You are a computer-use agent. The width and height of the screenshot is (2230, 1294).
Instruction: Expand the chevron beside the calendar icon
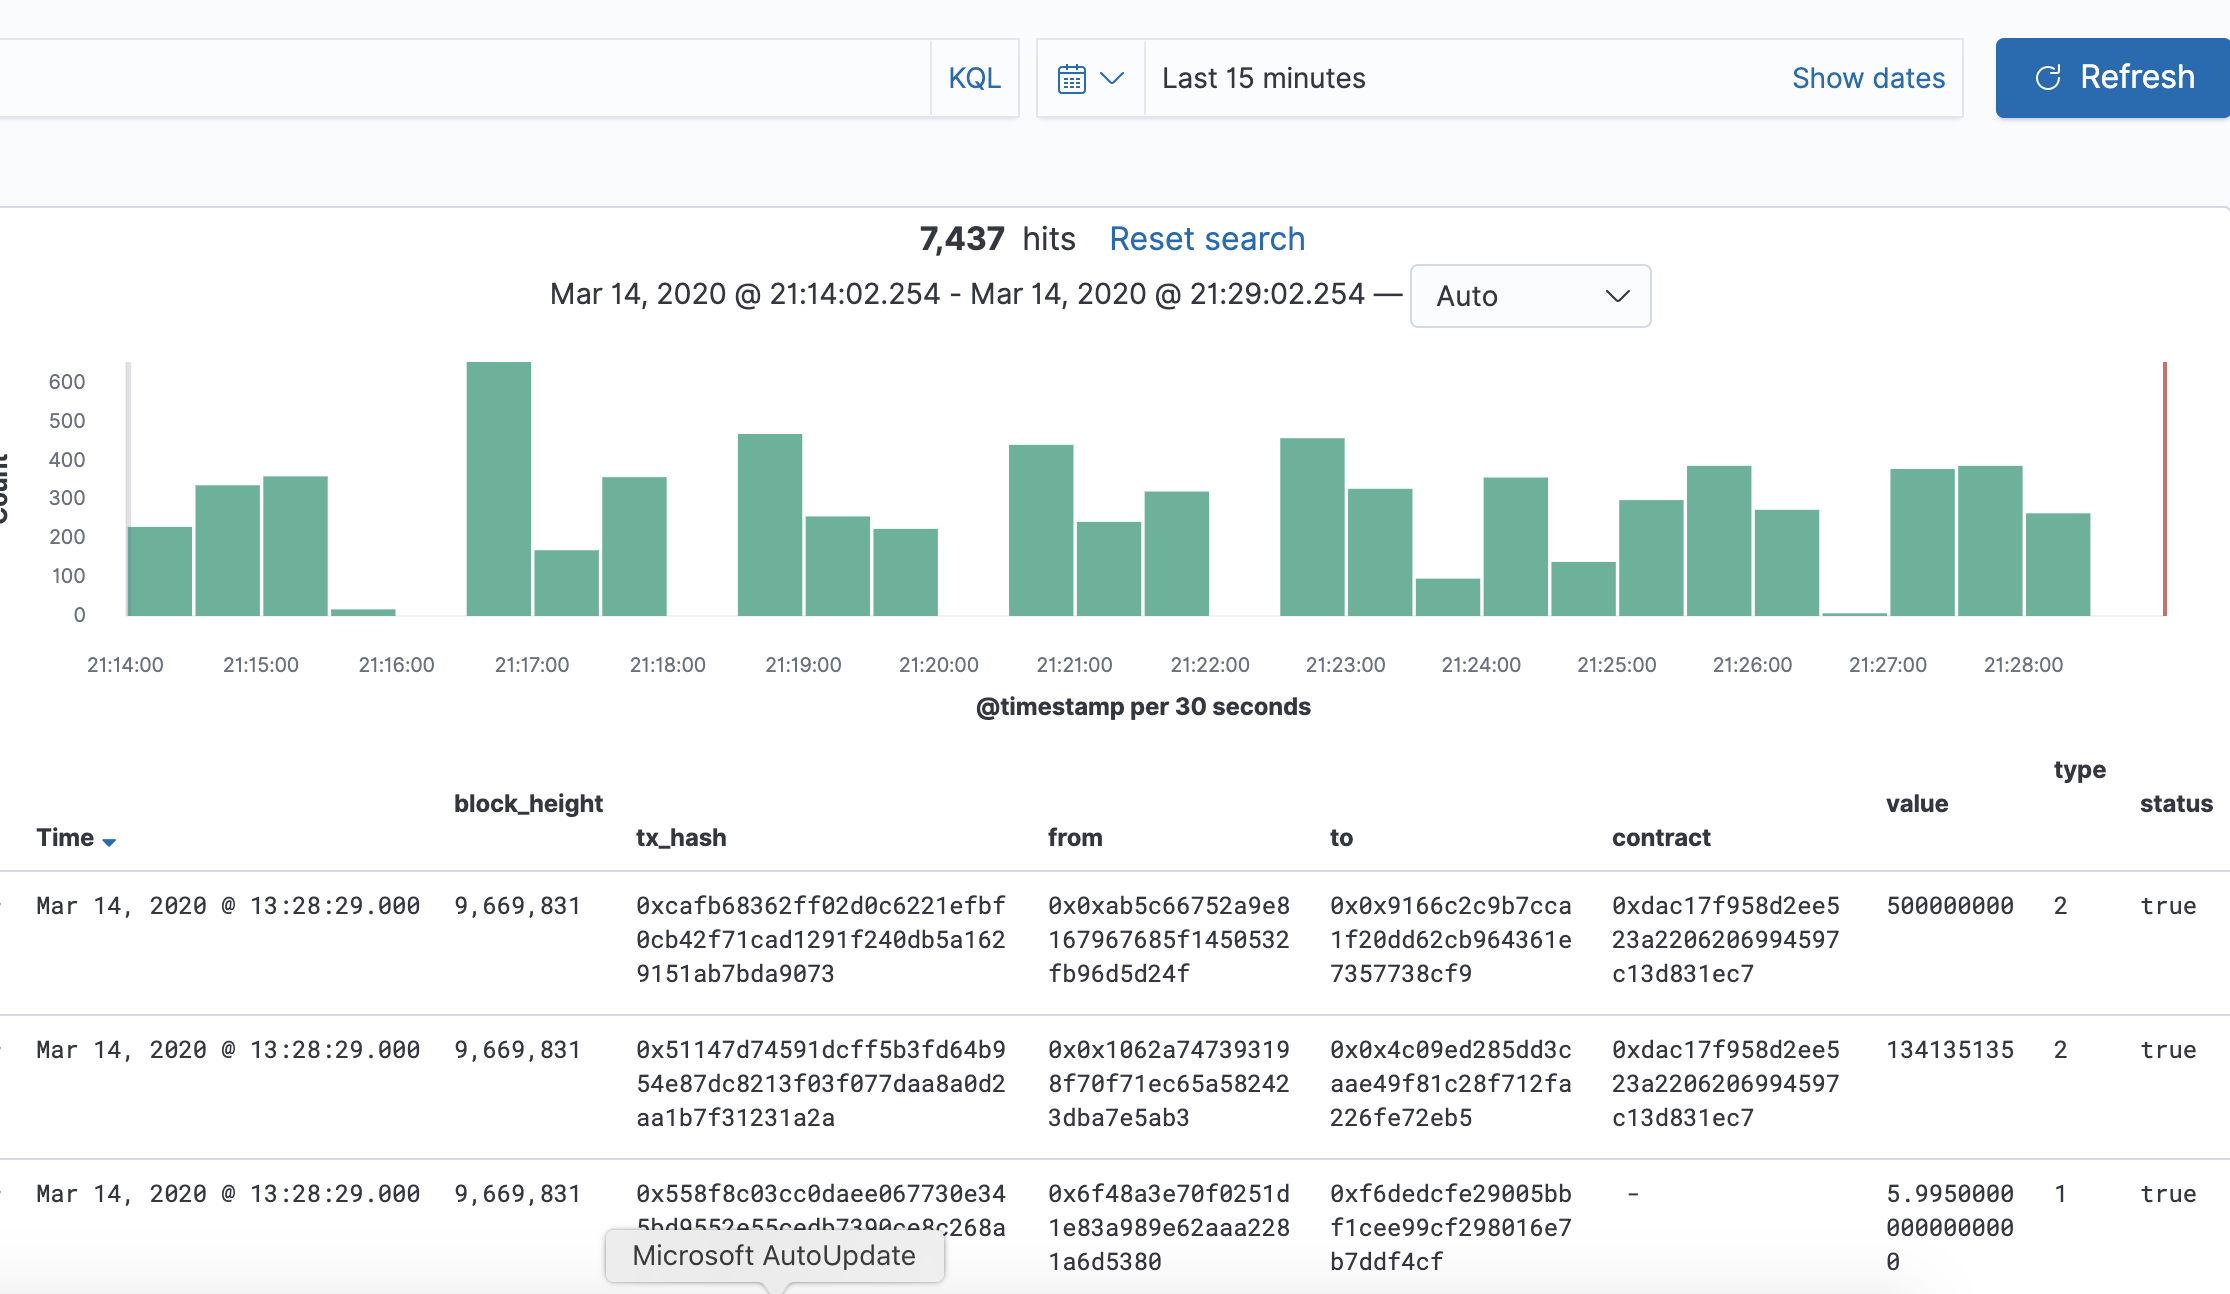tap(1112, 78)
